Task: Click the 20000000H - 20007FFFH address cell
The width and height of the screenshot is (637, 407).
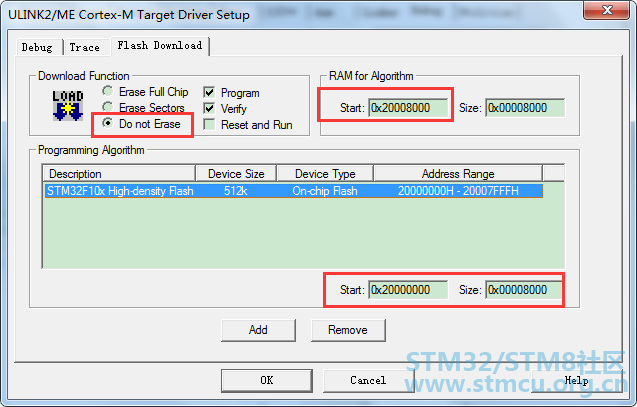Action: [458, 191]
